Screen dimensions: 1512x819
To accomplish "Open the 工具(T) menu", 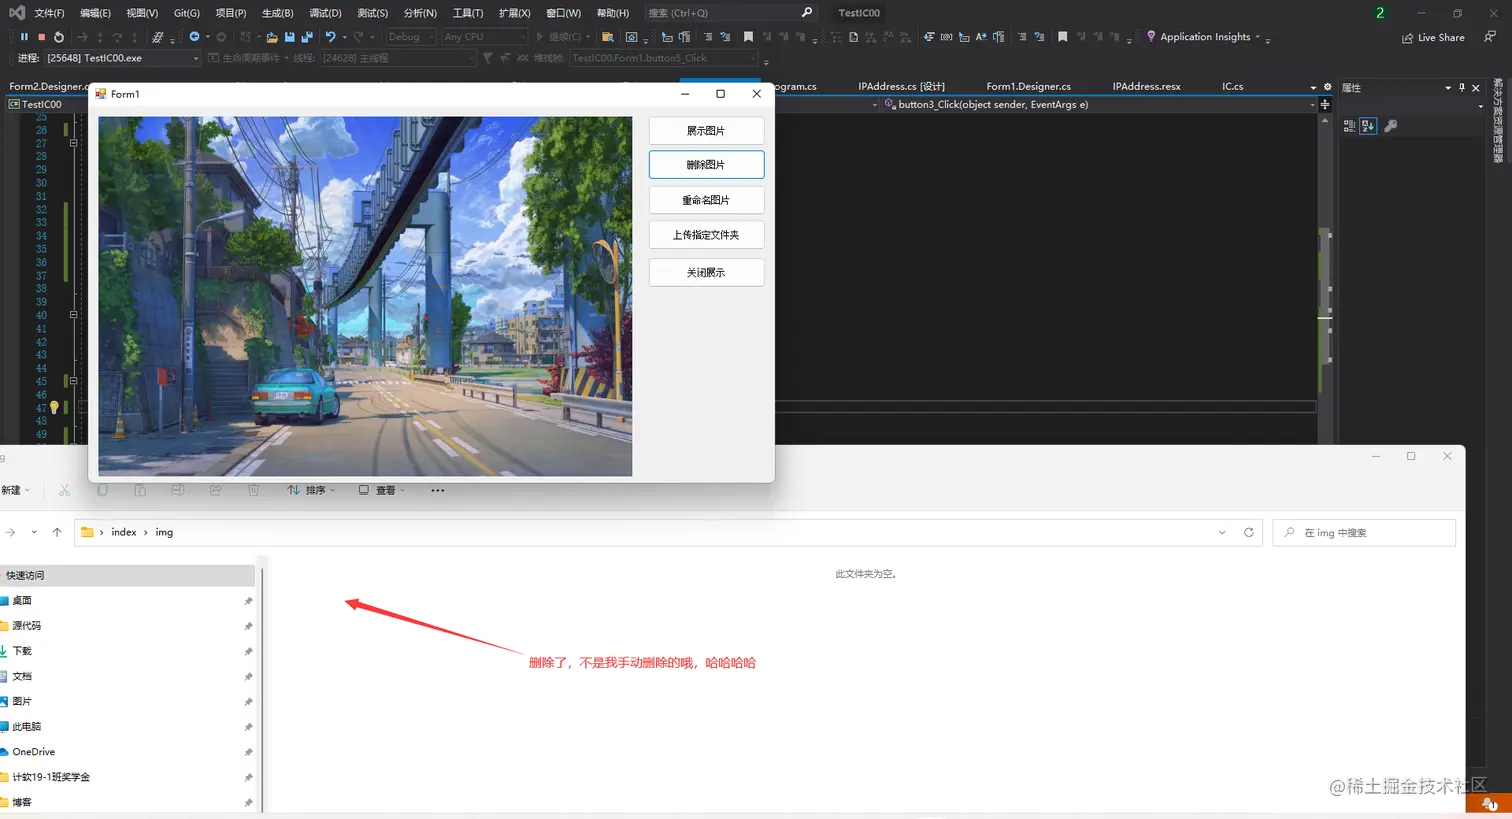I will tap(468, 13).
